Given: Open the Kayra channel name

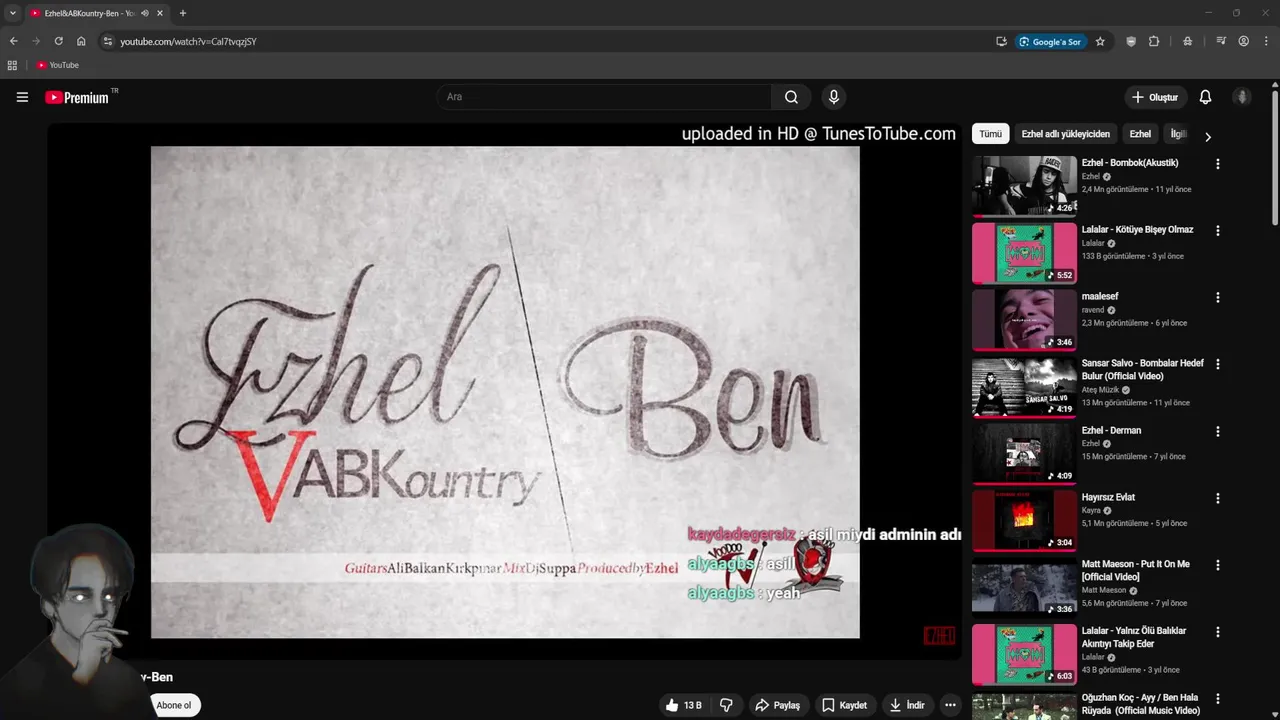Looking at the screenshot, I should click(x=1092, y=510).
